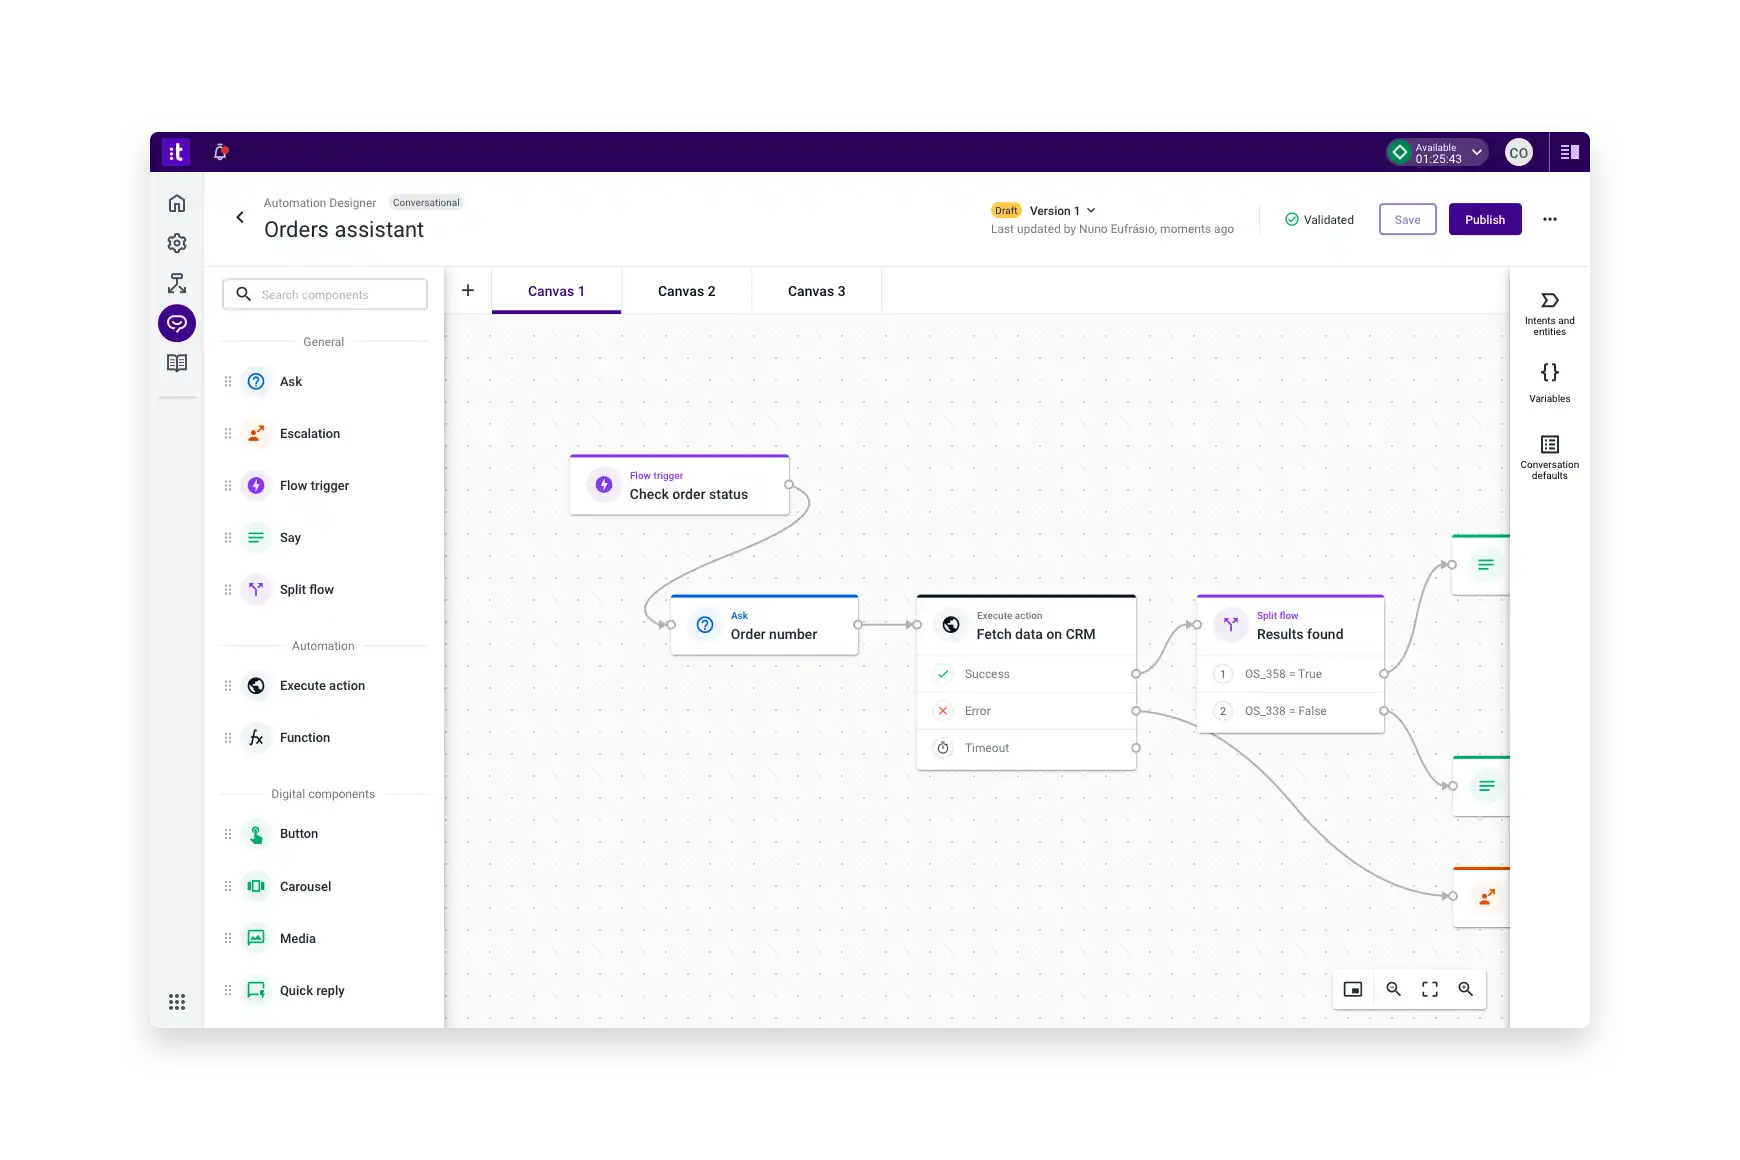Image resolution: width=1740 pixels, height=1160 pixels.
Task: Open the Conversation defaults panel
Action: coord(1549,455)
